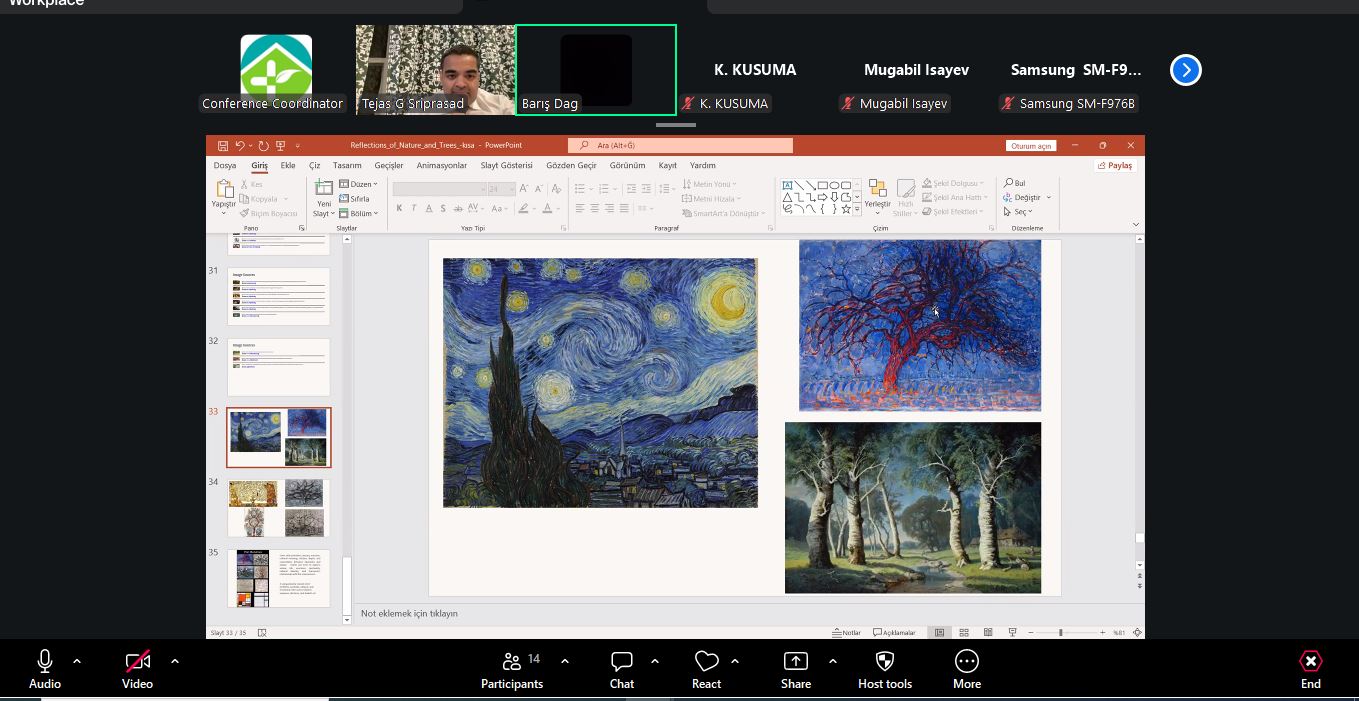Open the Zoom Participants panel
The image size is (1359, 701).
click(x=512, y=669)
